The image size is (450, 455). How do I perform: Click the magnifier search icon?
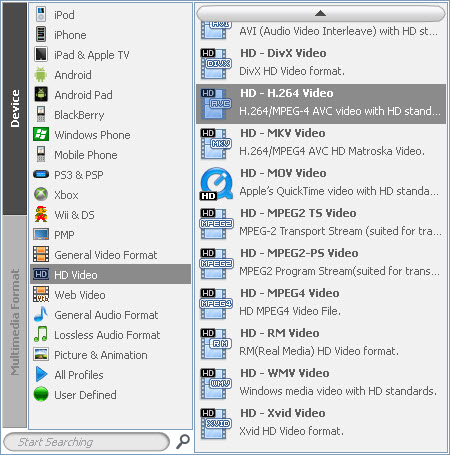click(x=182, y=442)
